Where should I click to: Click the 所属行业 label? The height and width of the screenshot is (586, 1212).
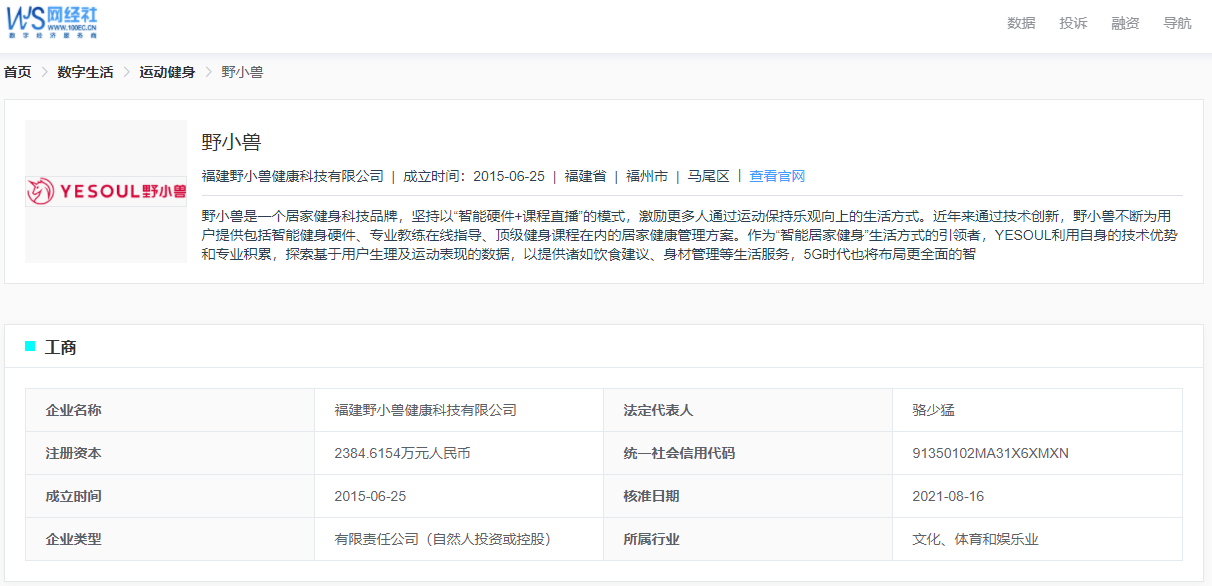pyautogui.click(x=651, y=539)
